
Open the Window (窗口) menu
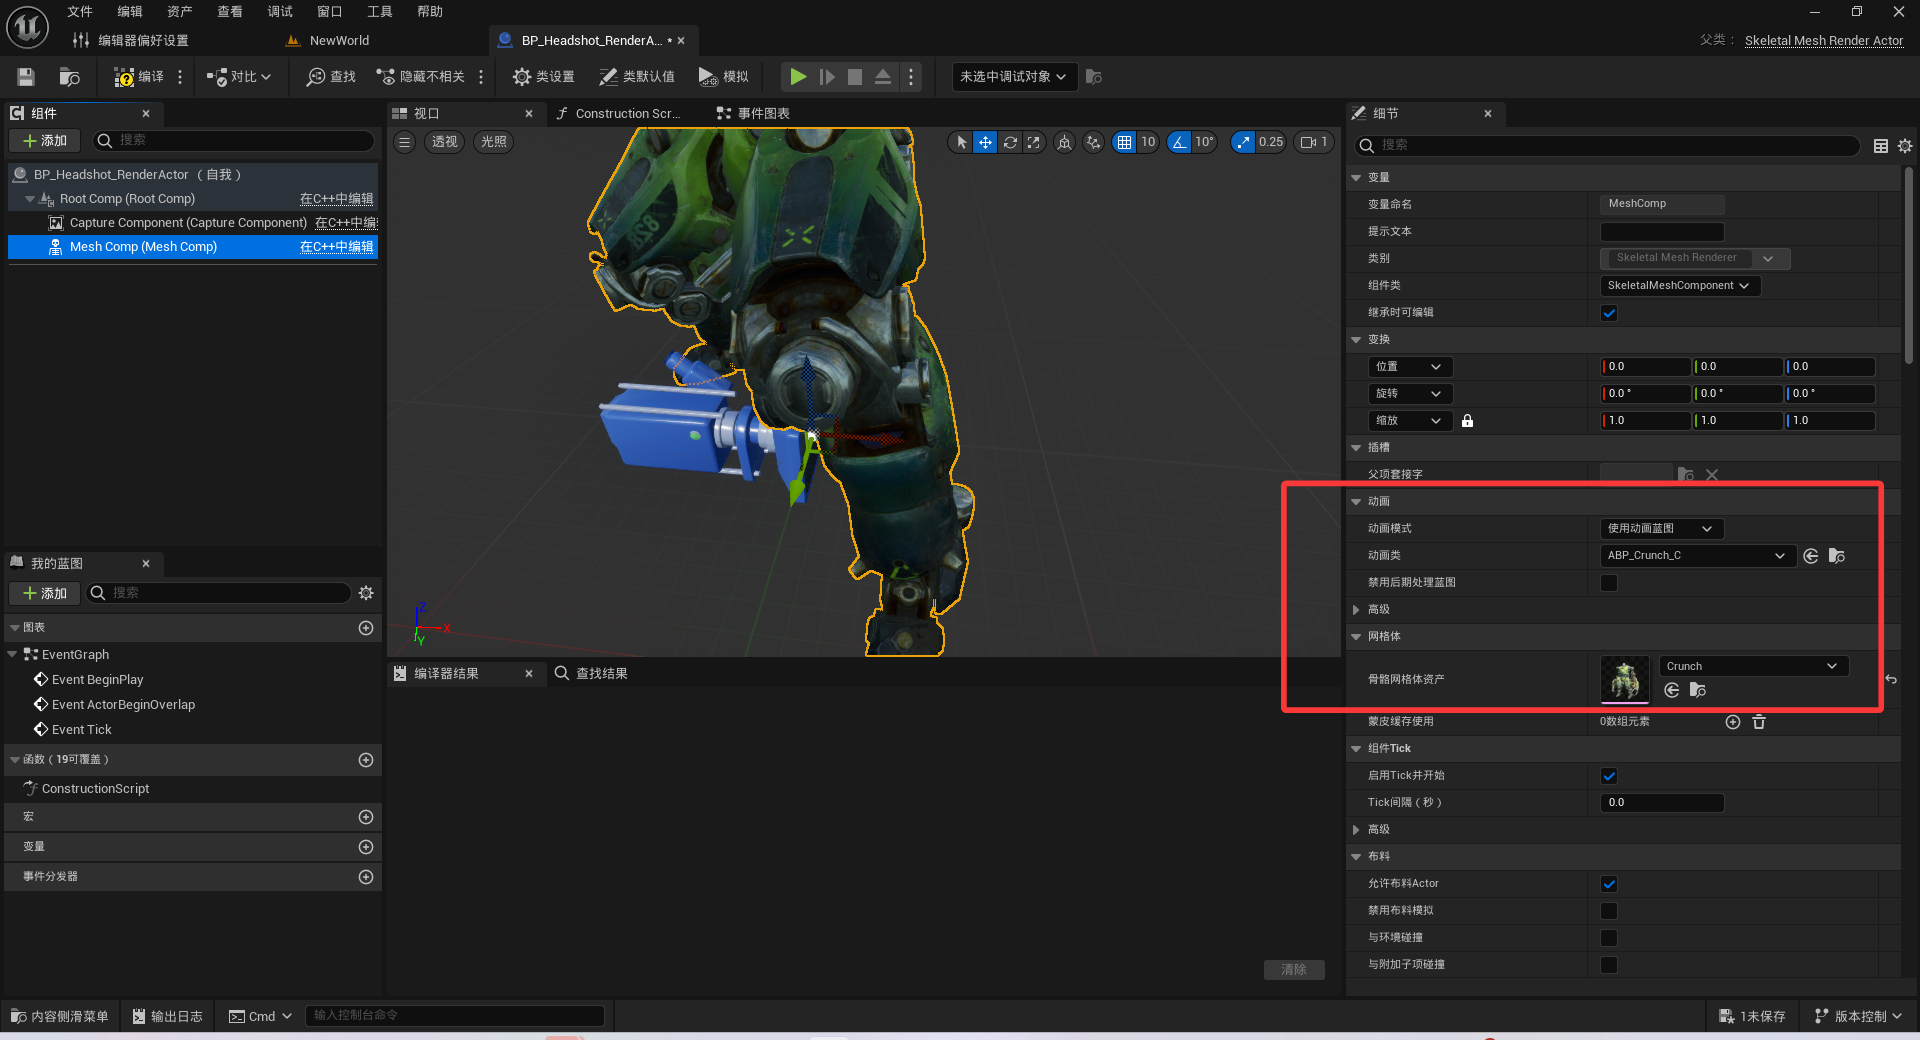(330, 12)
